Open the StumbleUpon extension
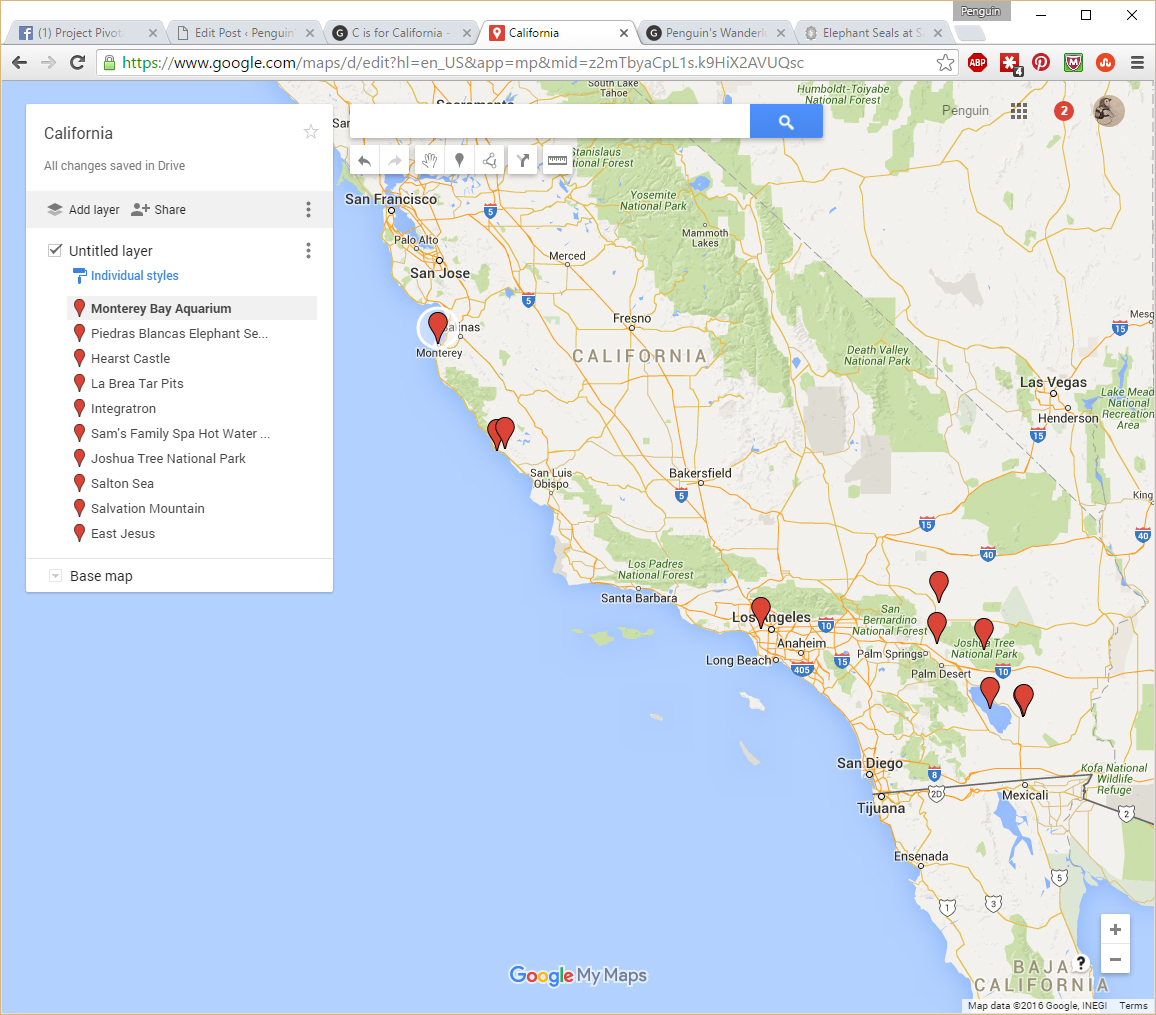1156x1015 pixels. coord(1104,63)
